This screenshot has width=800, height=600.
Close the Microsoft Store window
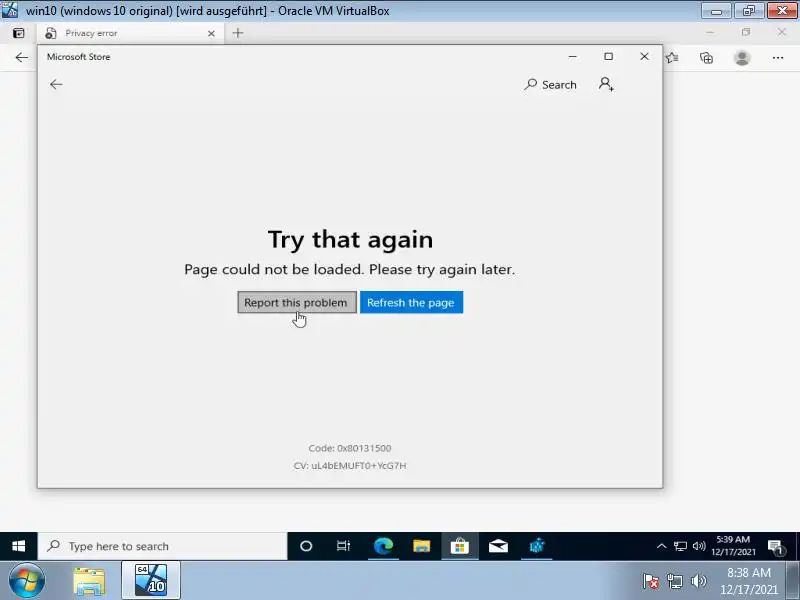coord(644,57)
